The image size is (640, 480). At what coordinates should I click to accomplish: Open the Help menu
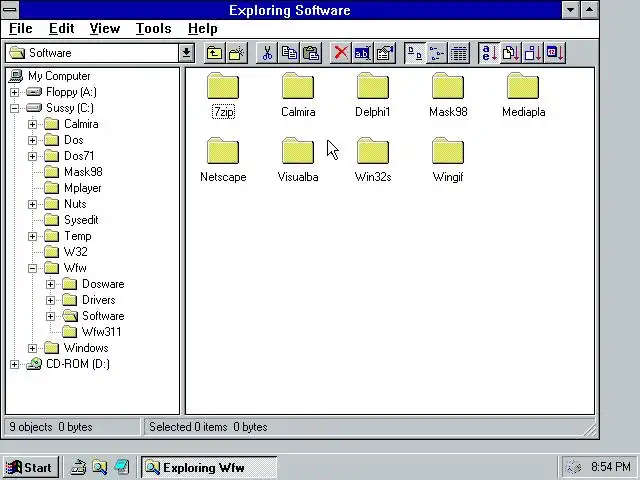203,29
